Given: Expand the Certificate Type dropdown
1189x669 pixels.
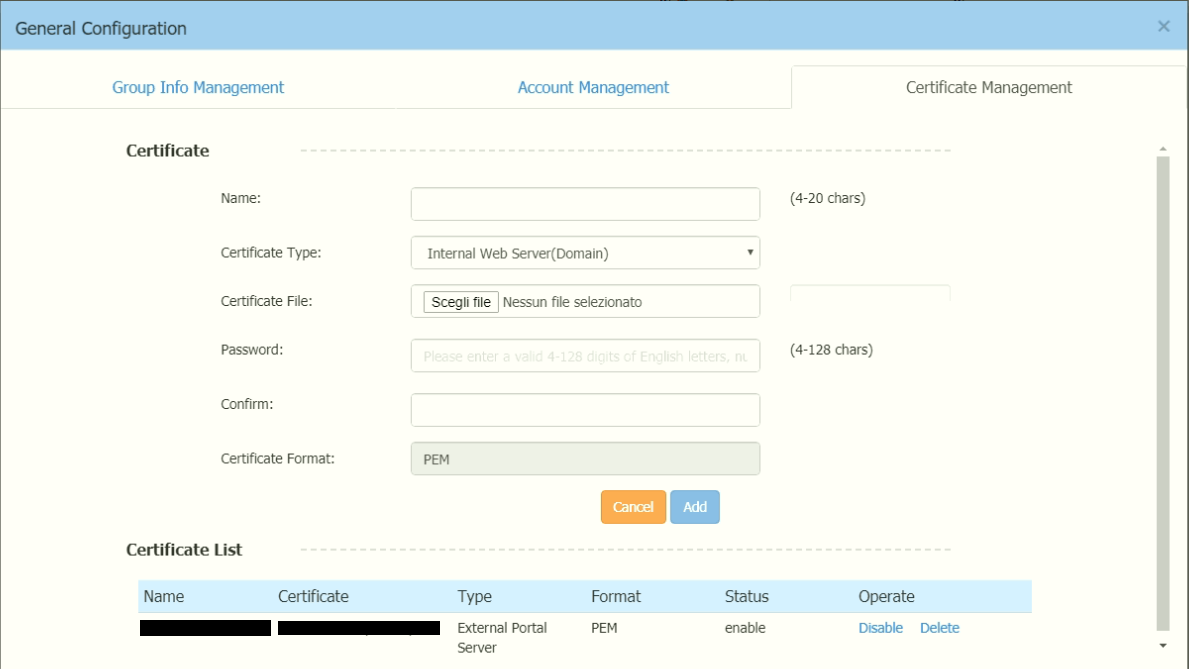Looking at the screenshot, I should (585, 253).
